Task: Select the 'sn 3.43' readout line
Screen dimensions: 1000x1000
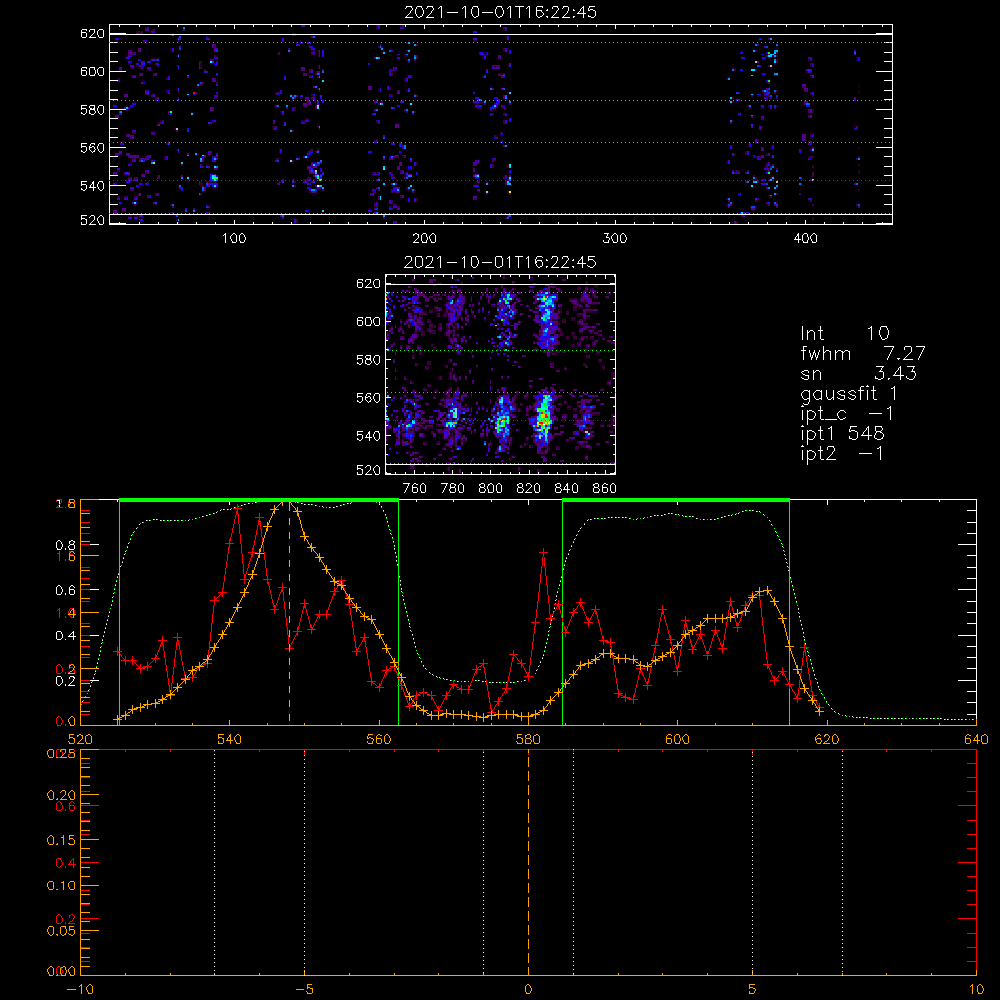Action: click(x=858, y=373)
